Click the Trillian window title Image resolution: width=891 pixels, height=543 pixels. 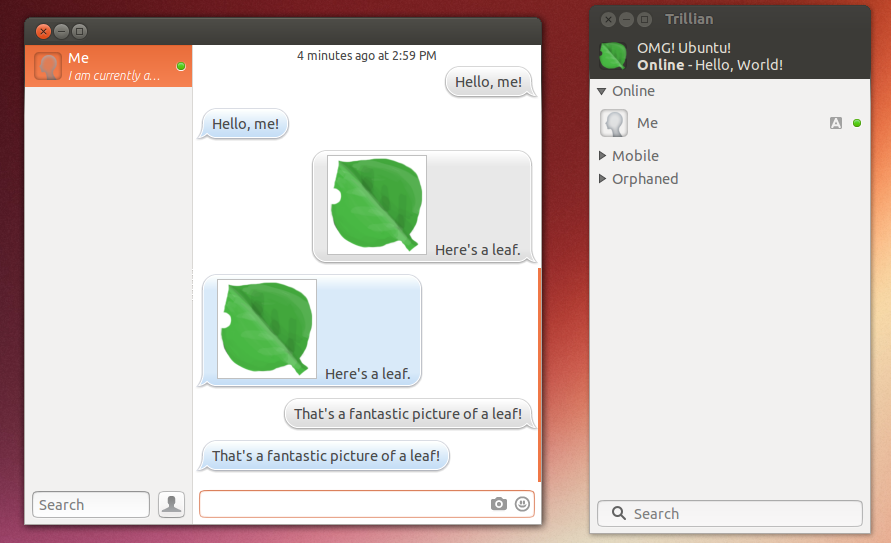pos(689,19)
